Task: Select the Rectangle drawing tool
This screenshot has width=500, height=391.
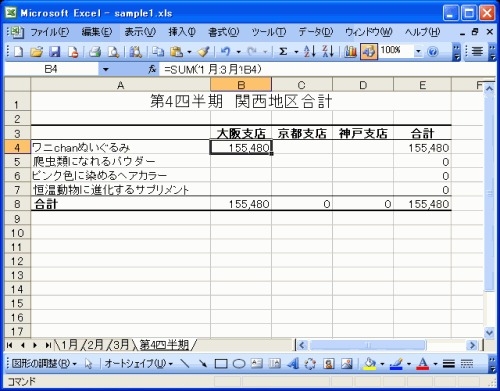Action: coord(221,364)
